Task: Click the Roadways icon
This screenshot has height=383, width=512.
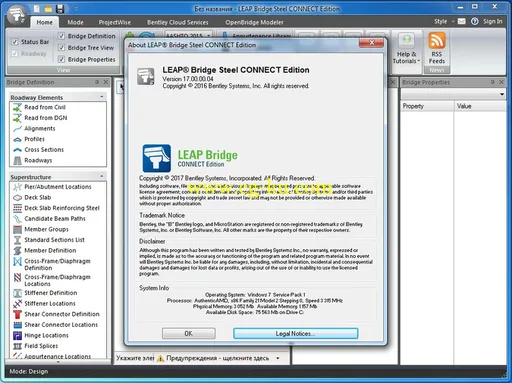Action: pyautogui.click(x=17, y=160)
